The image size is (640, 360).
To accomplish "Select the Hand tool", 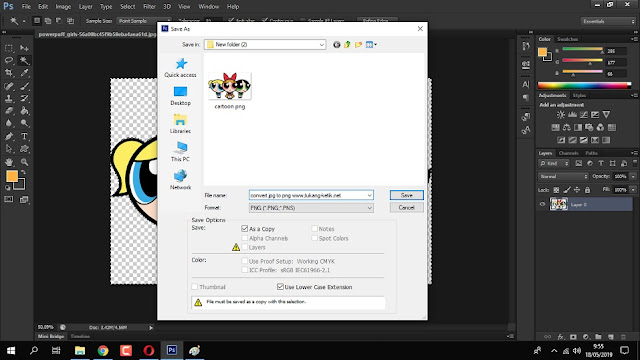I will pos(9,162).
